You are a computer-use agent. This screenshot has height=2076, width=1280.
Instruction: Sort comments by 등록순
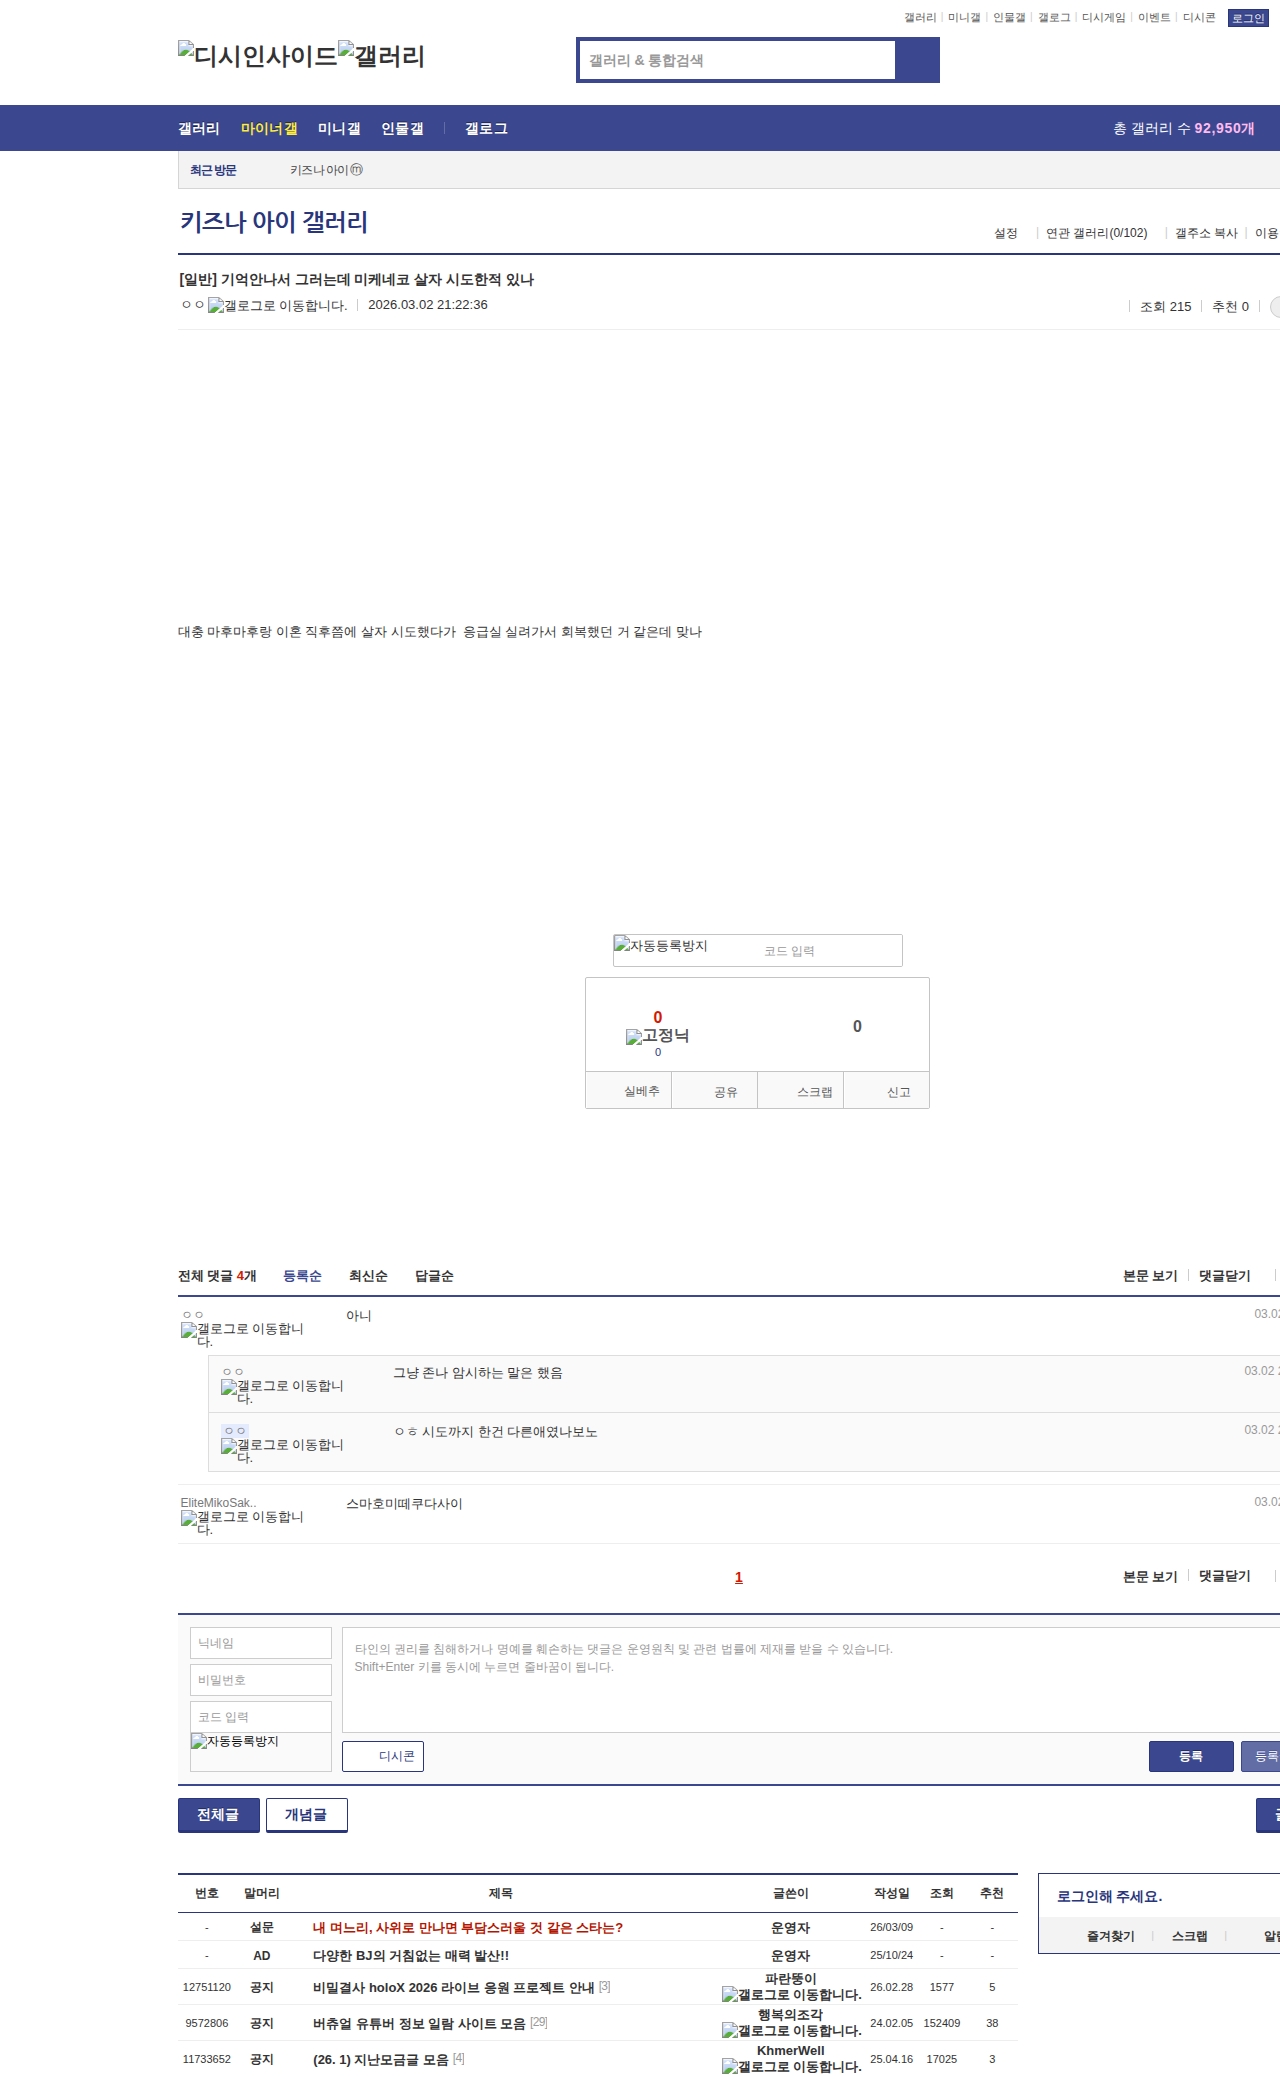tap(302, 1276)
